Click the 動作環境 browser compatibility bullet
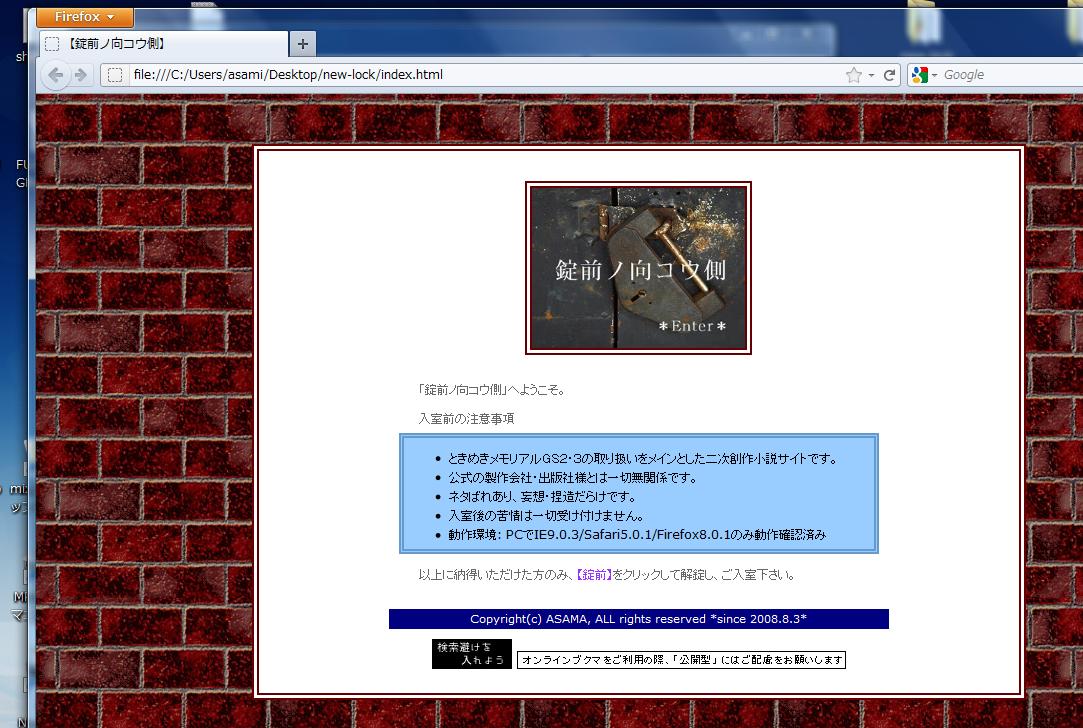The width and height of the screenshot is (1083, 728). pos(637,535)
